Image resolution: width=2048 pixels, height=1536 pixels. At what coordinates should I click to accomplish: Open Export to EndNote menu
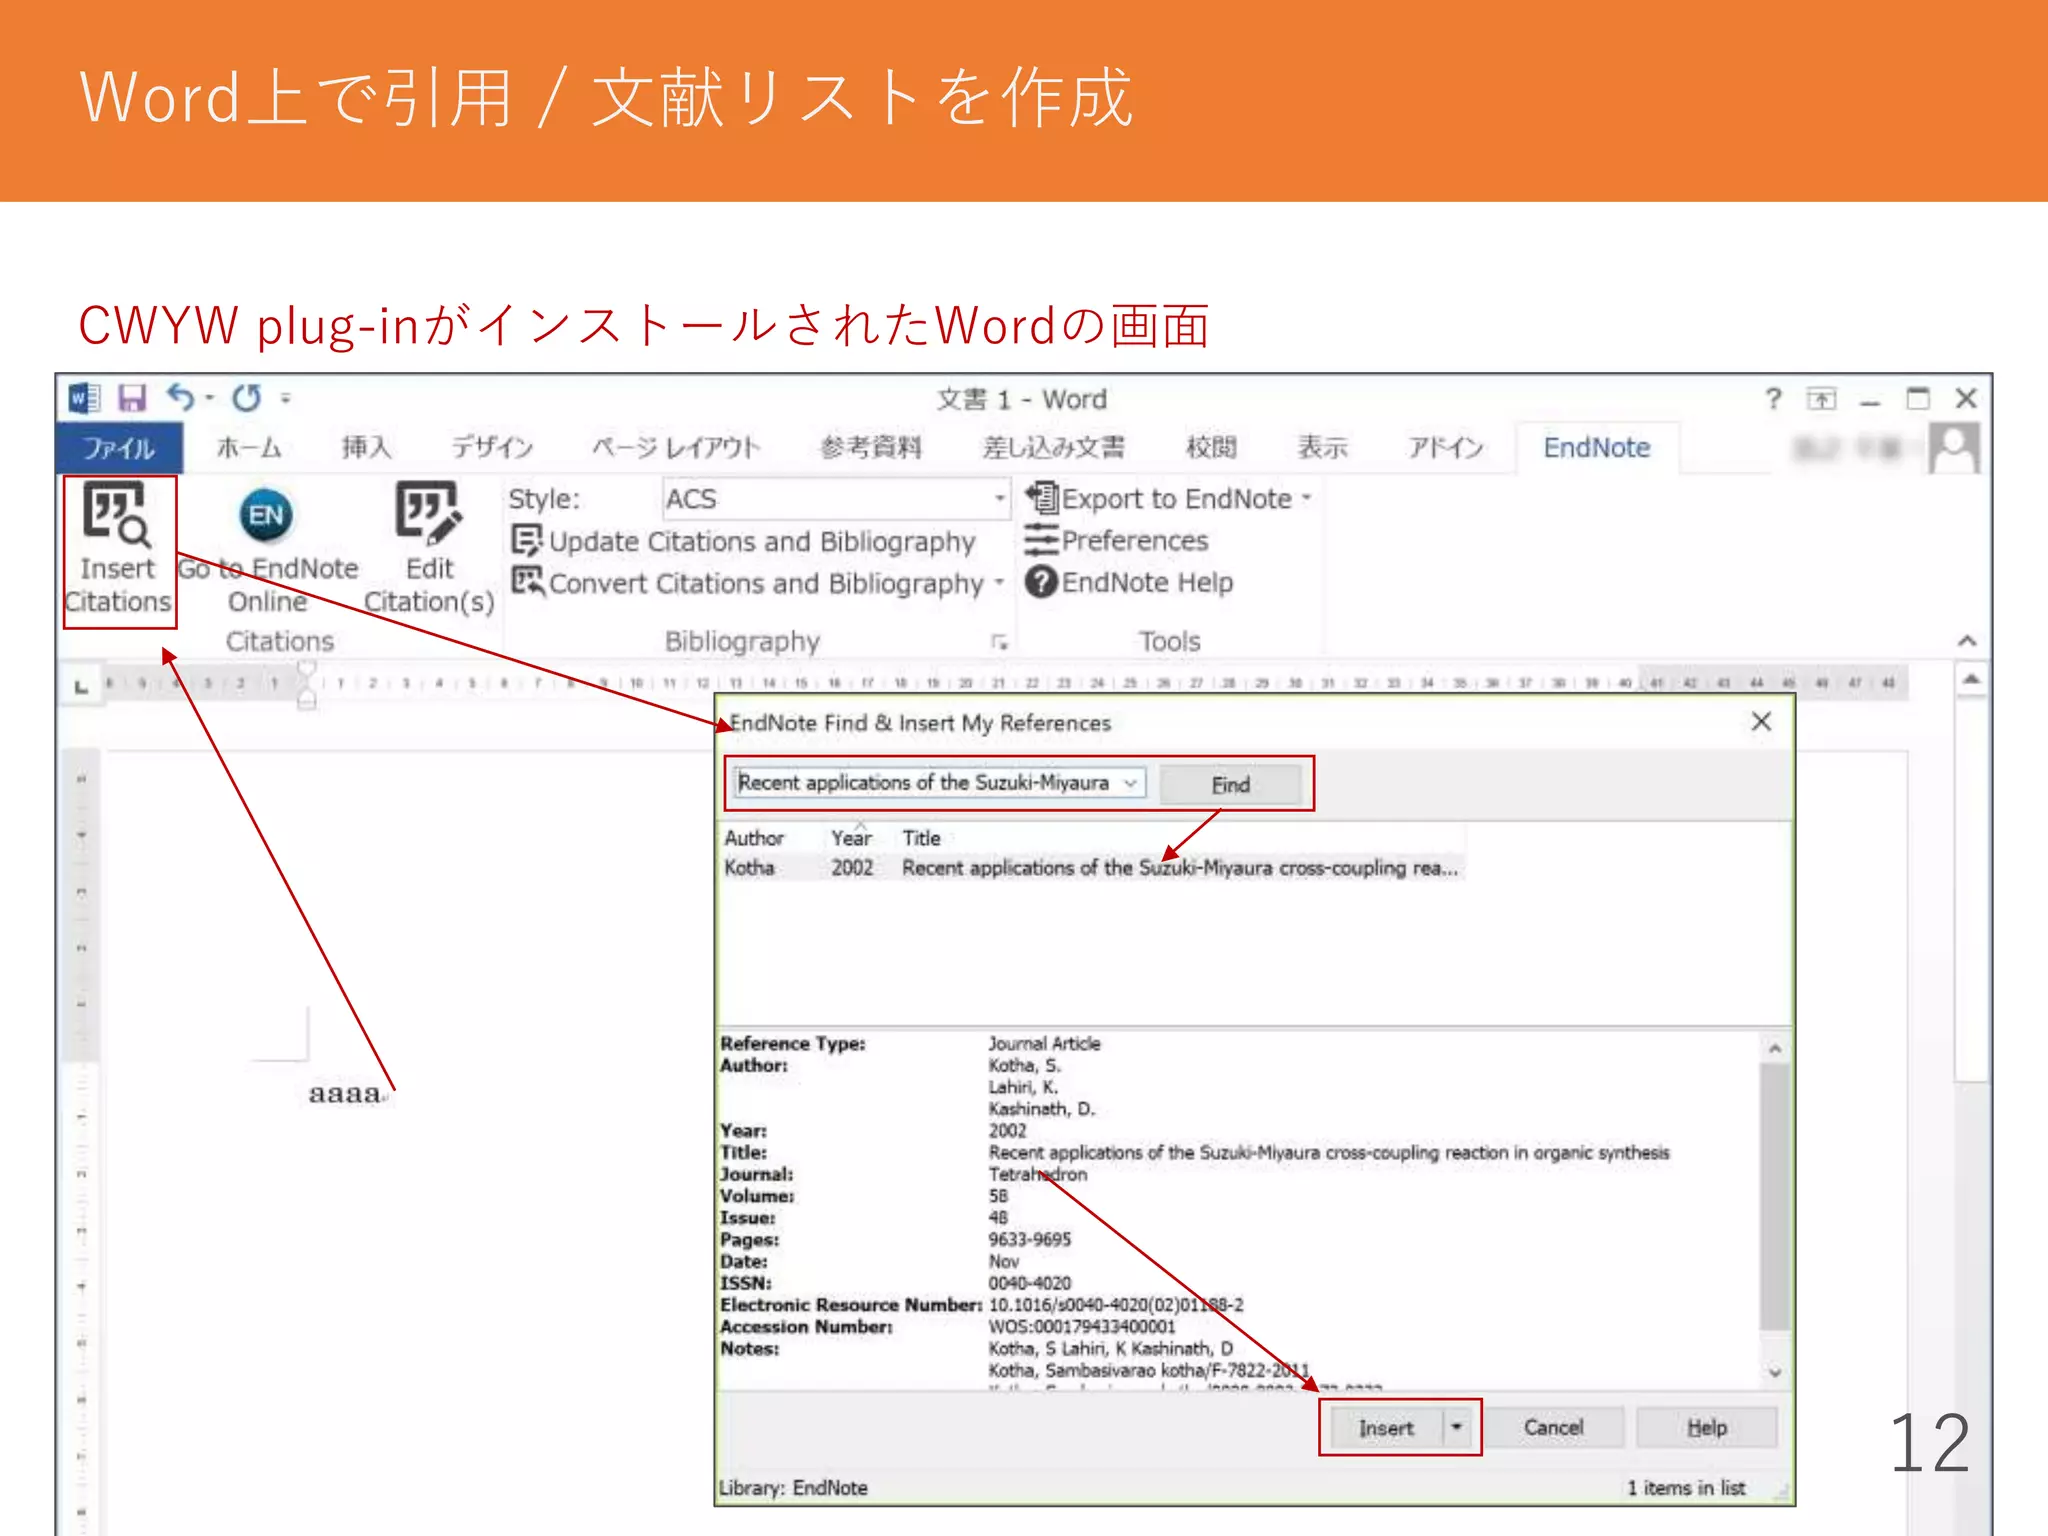1168,498
